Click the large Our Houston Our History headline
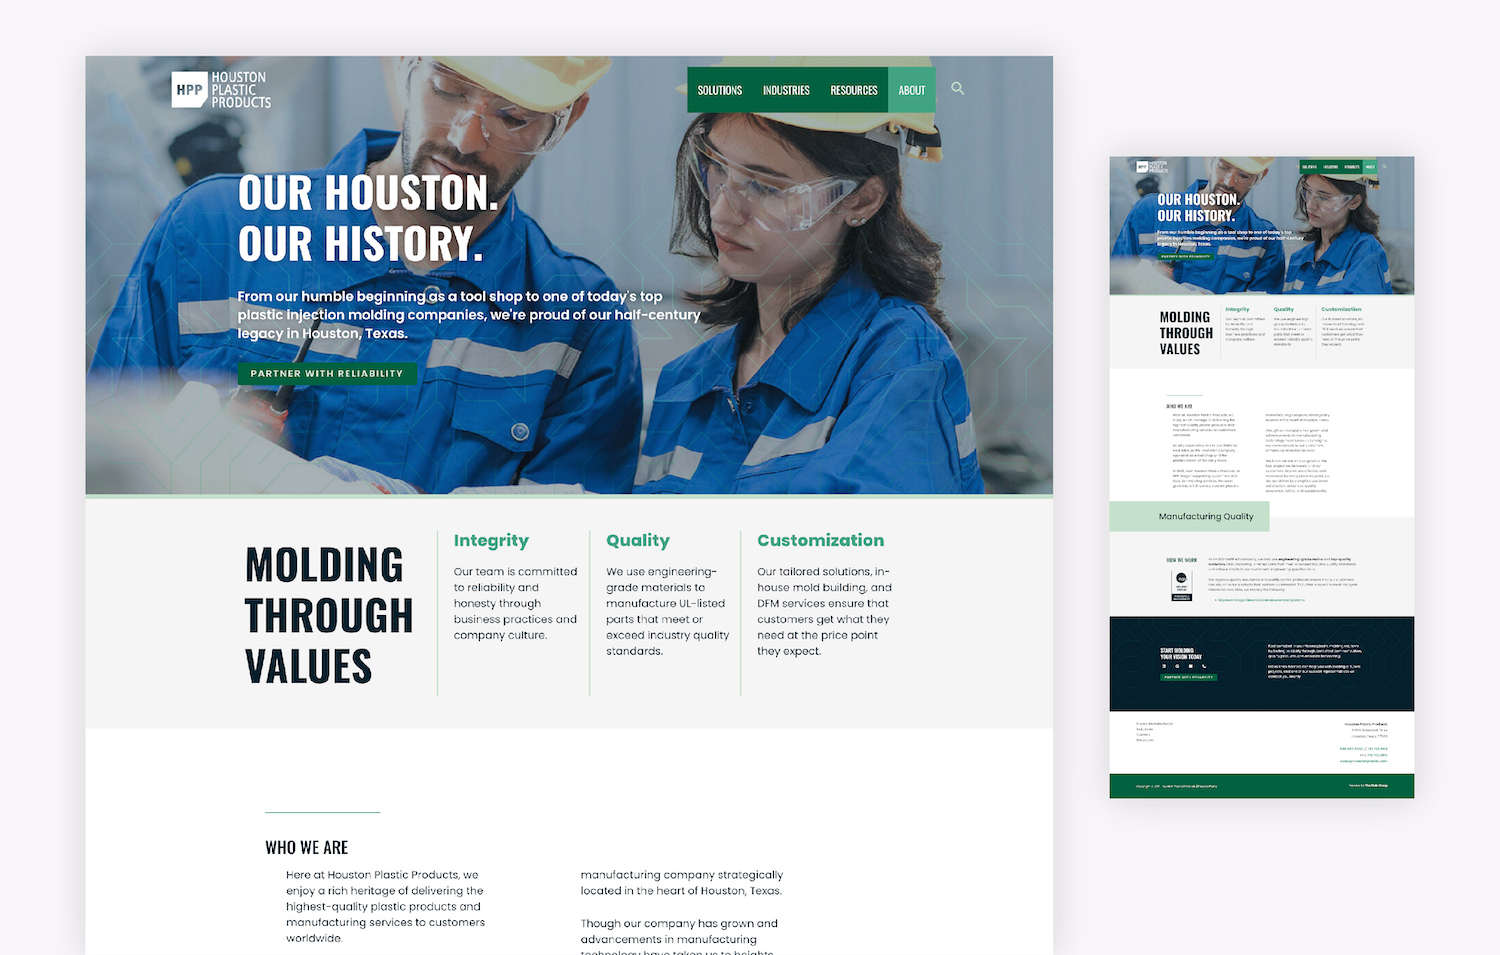This screenshot has height=955, width=1500. click(368, 218)
